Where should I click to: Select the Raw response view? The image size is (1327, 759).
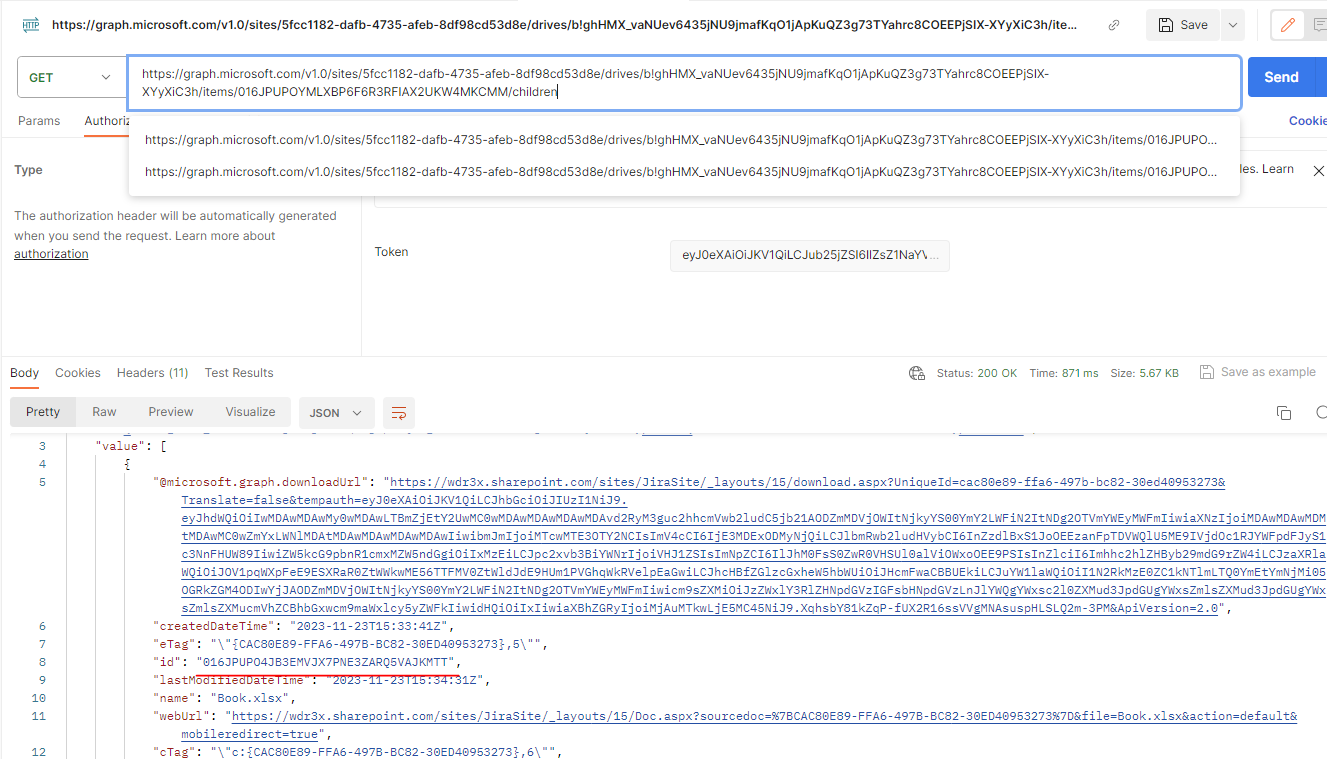point(103,411)
